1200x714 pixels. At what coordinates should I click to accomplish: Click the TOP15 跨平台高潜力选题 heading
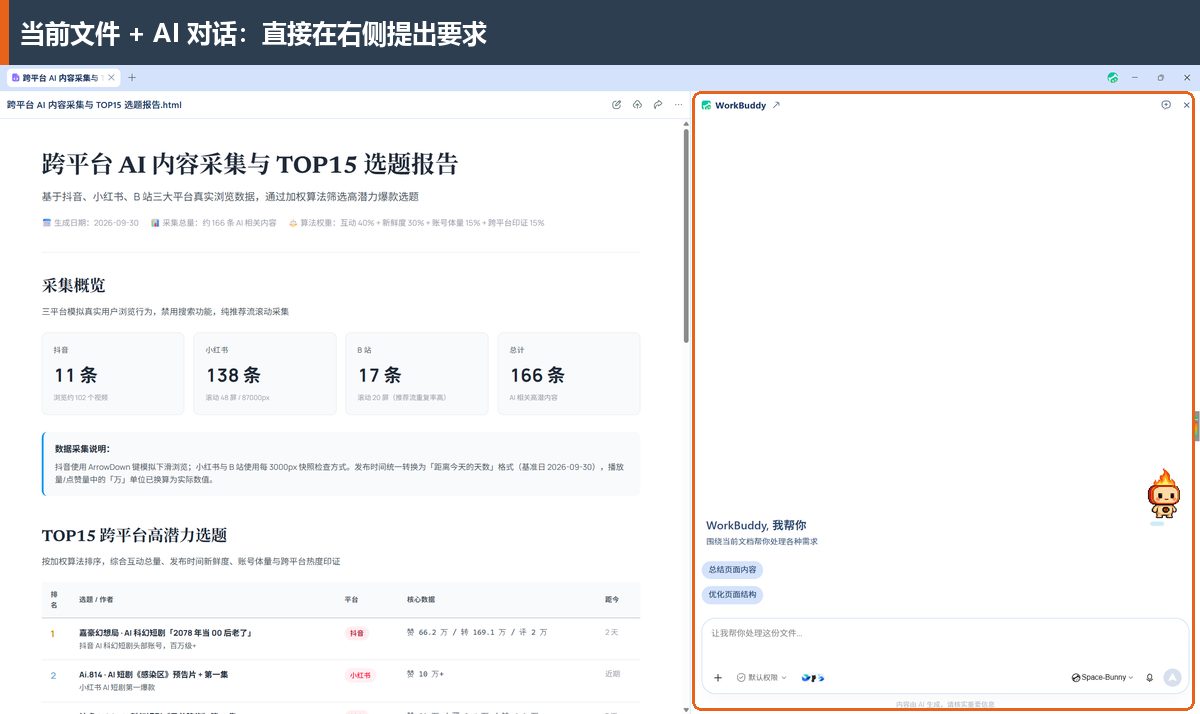[134, 535]
